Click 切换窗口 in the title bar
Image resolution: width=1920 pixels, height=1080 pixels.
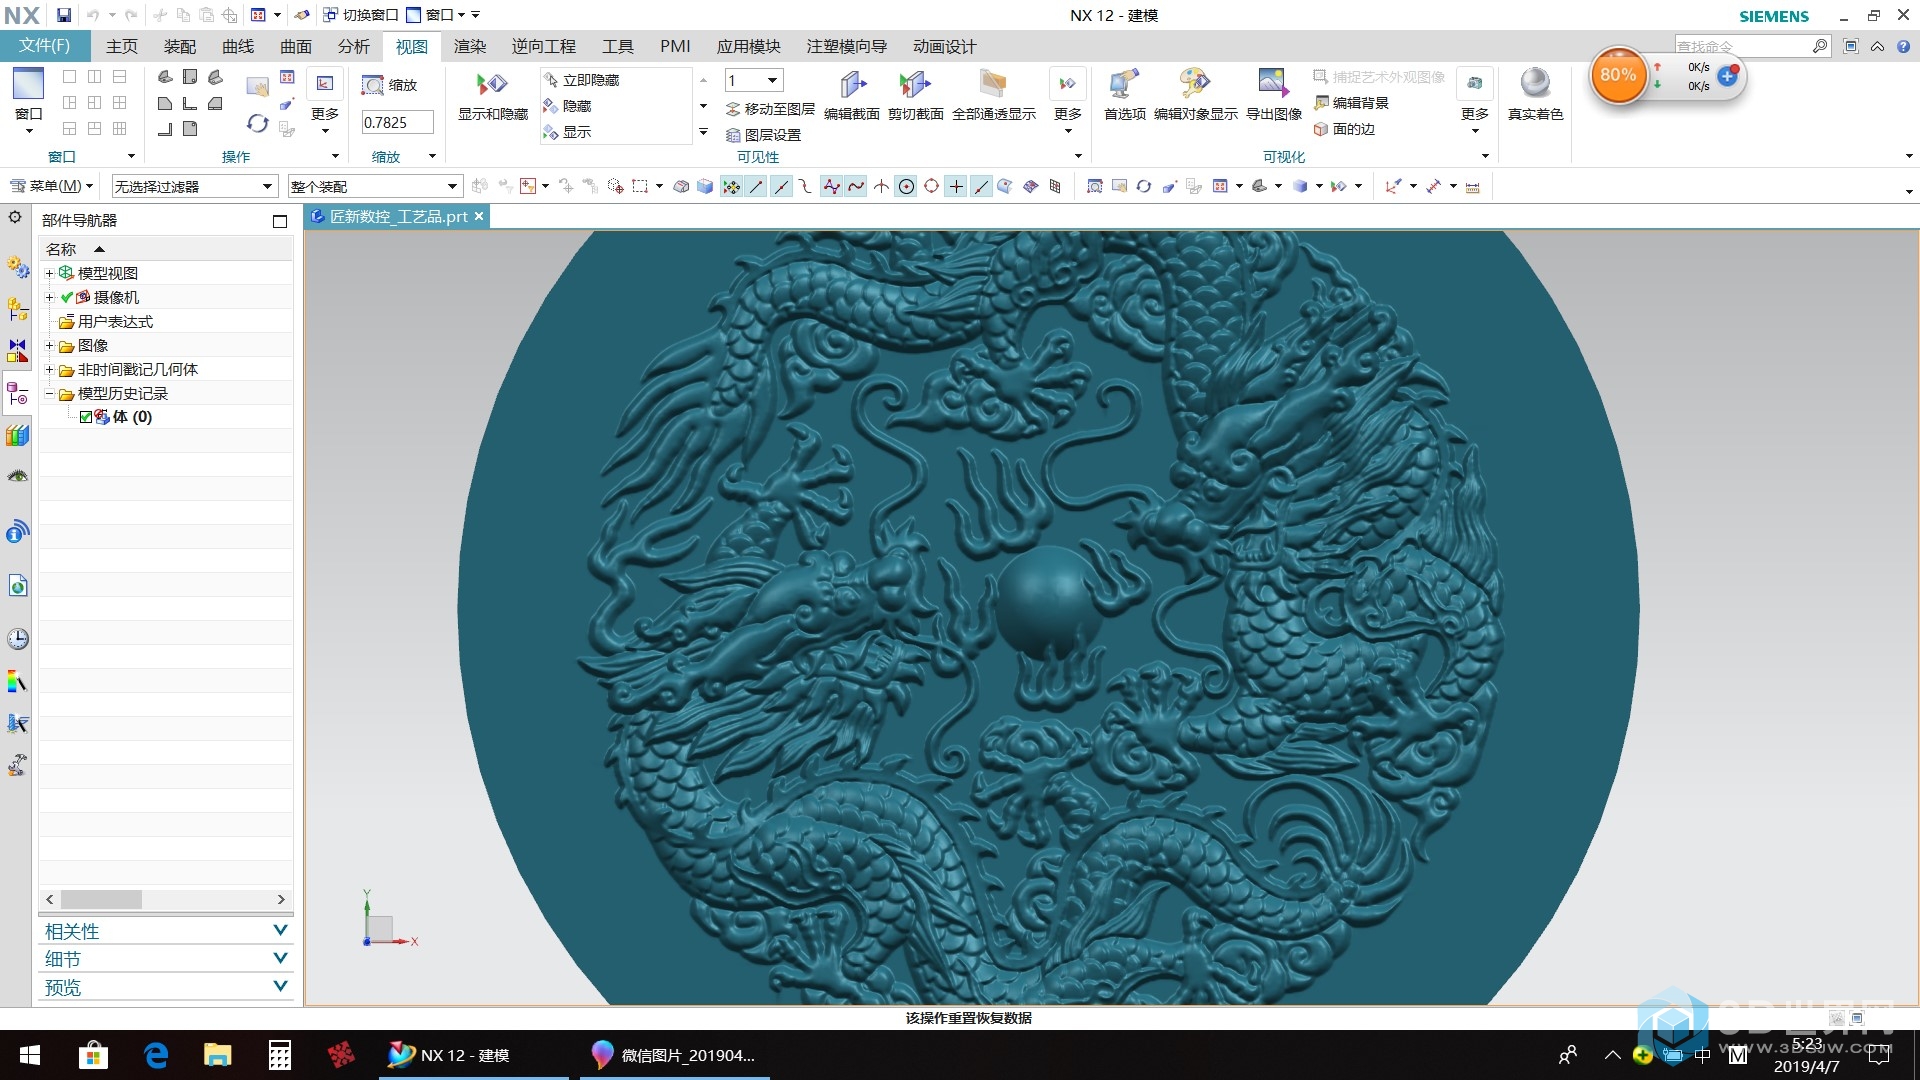point(361,15)
